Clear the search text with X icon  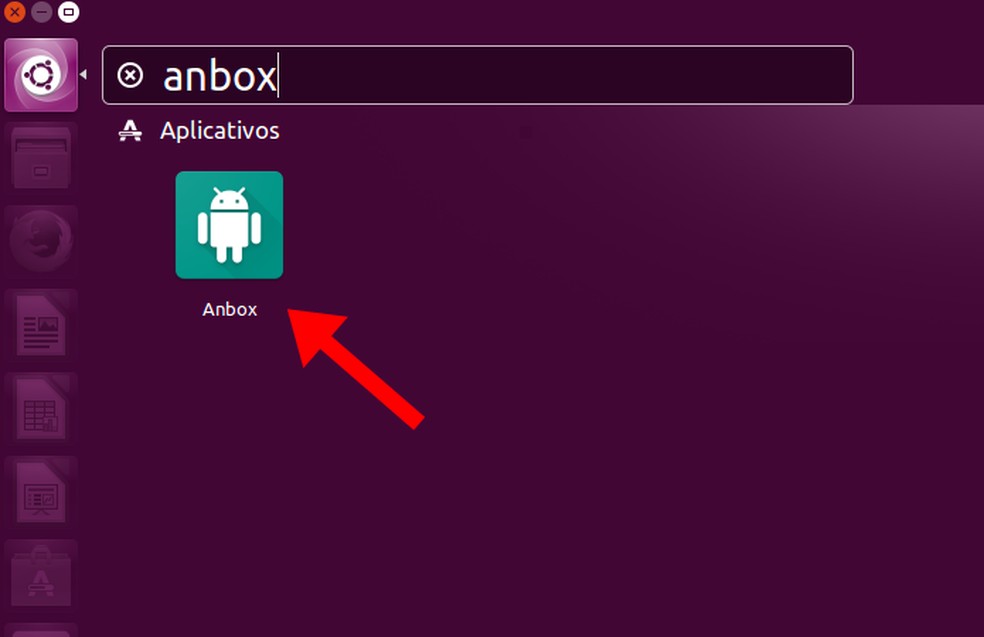130,75
